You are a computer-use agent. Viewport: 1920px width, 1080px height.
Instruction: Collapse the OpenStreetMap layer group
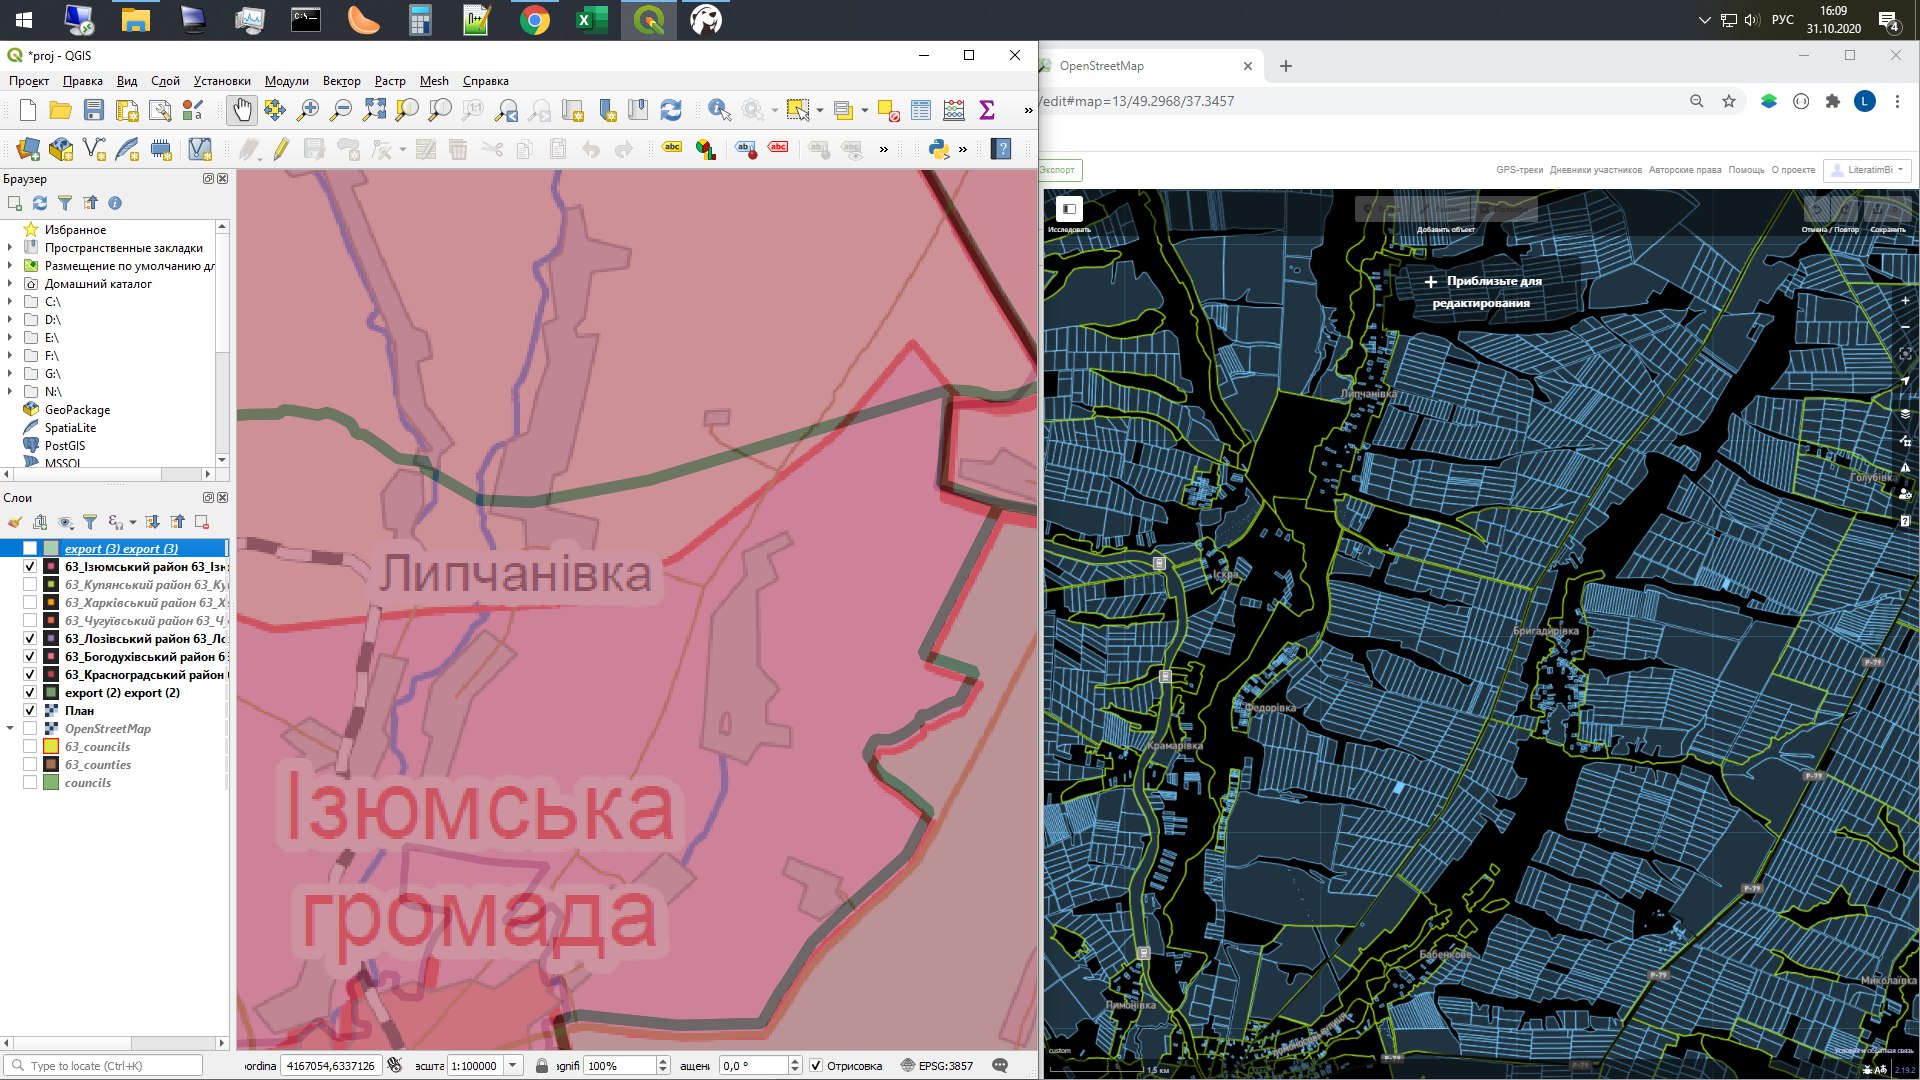pos(10,728)
